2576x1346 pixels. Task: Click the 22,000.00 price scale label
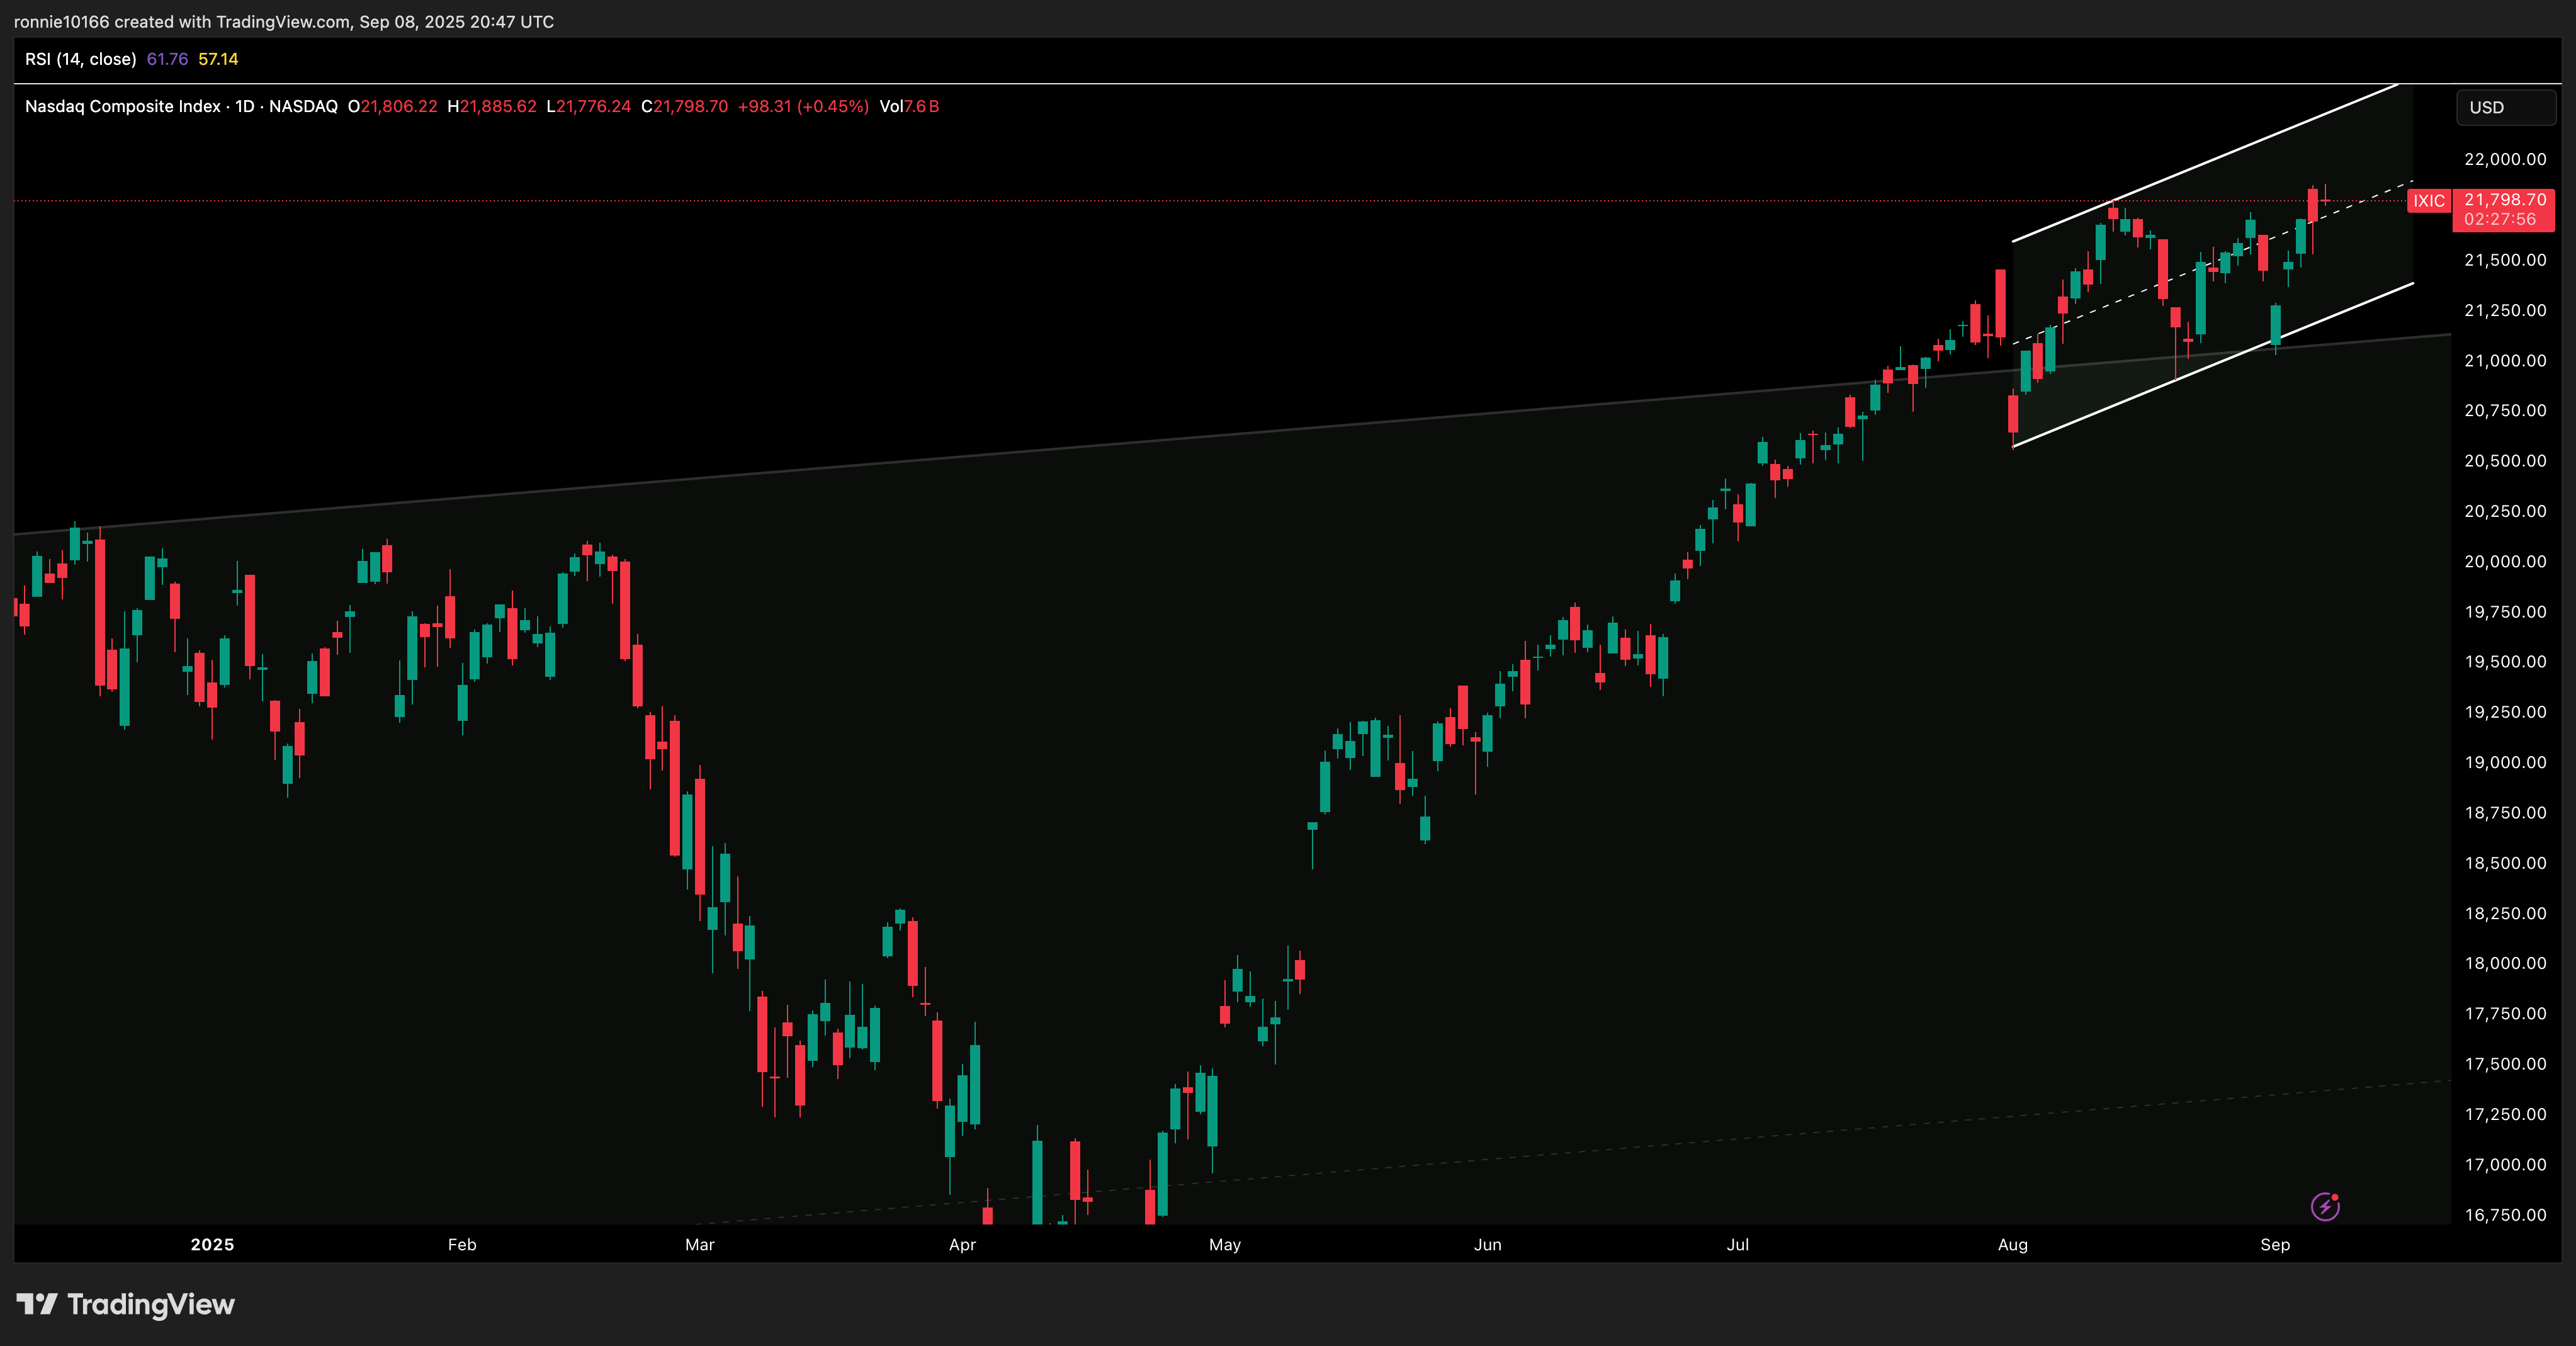[2504, 159]
